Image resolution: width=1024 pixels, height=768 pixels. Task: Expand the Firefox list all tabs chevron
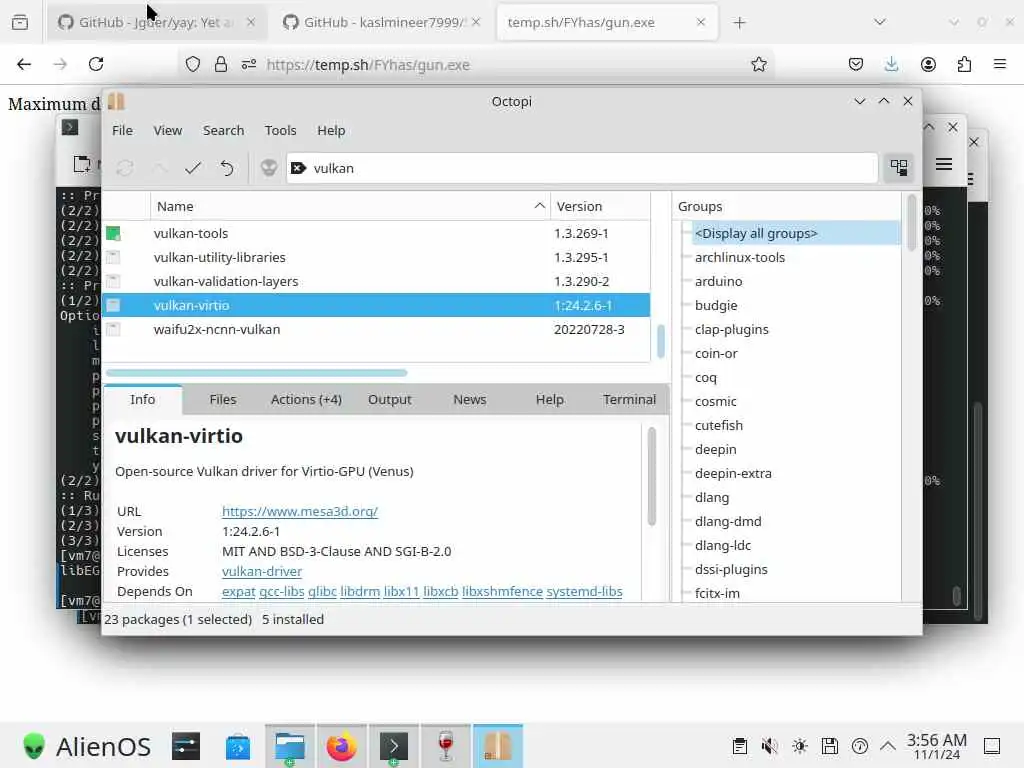(x=880, y=23)
